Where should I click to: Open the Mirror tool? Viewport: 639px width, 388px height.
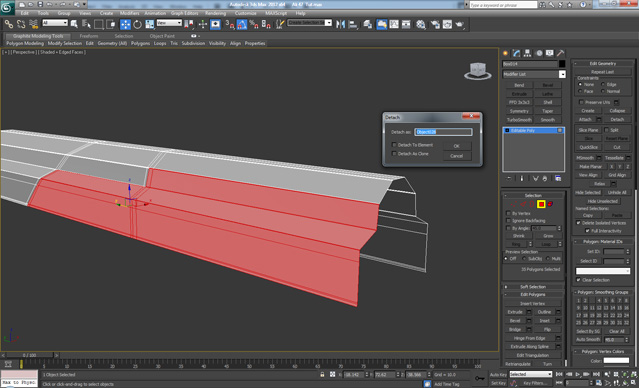tap(340, 24)
